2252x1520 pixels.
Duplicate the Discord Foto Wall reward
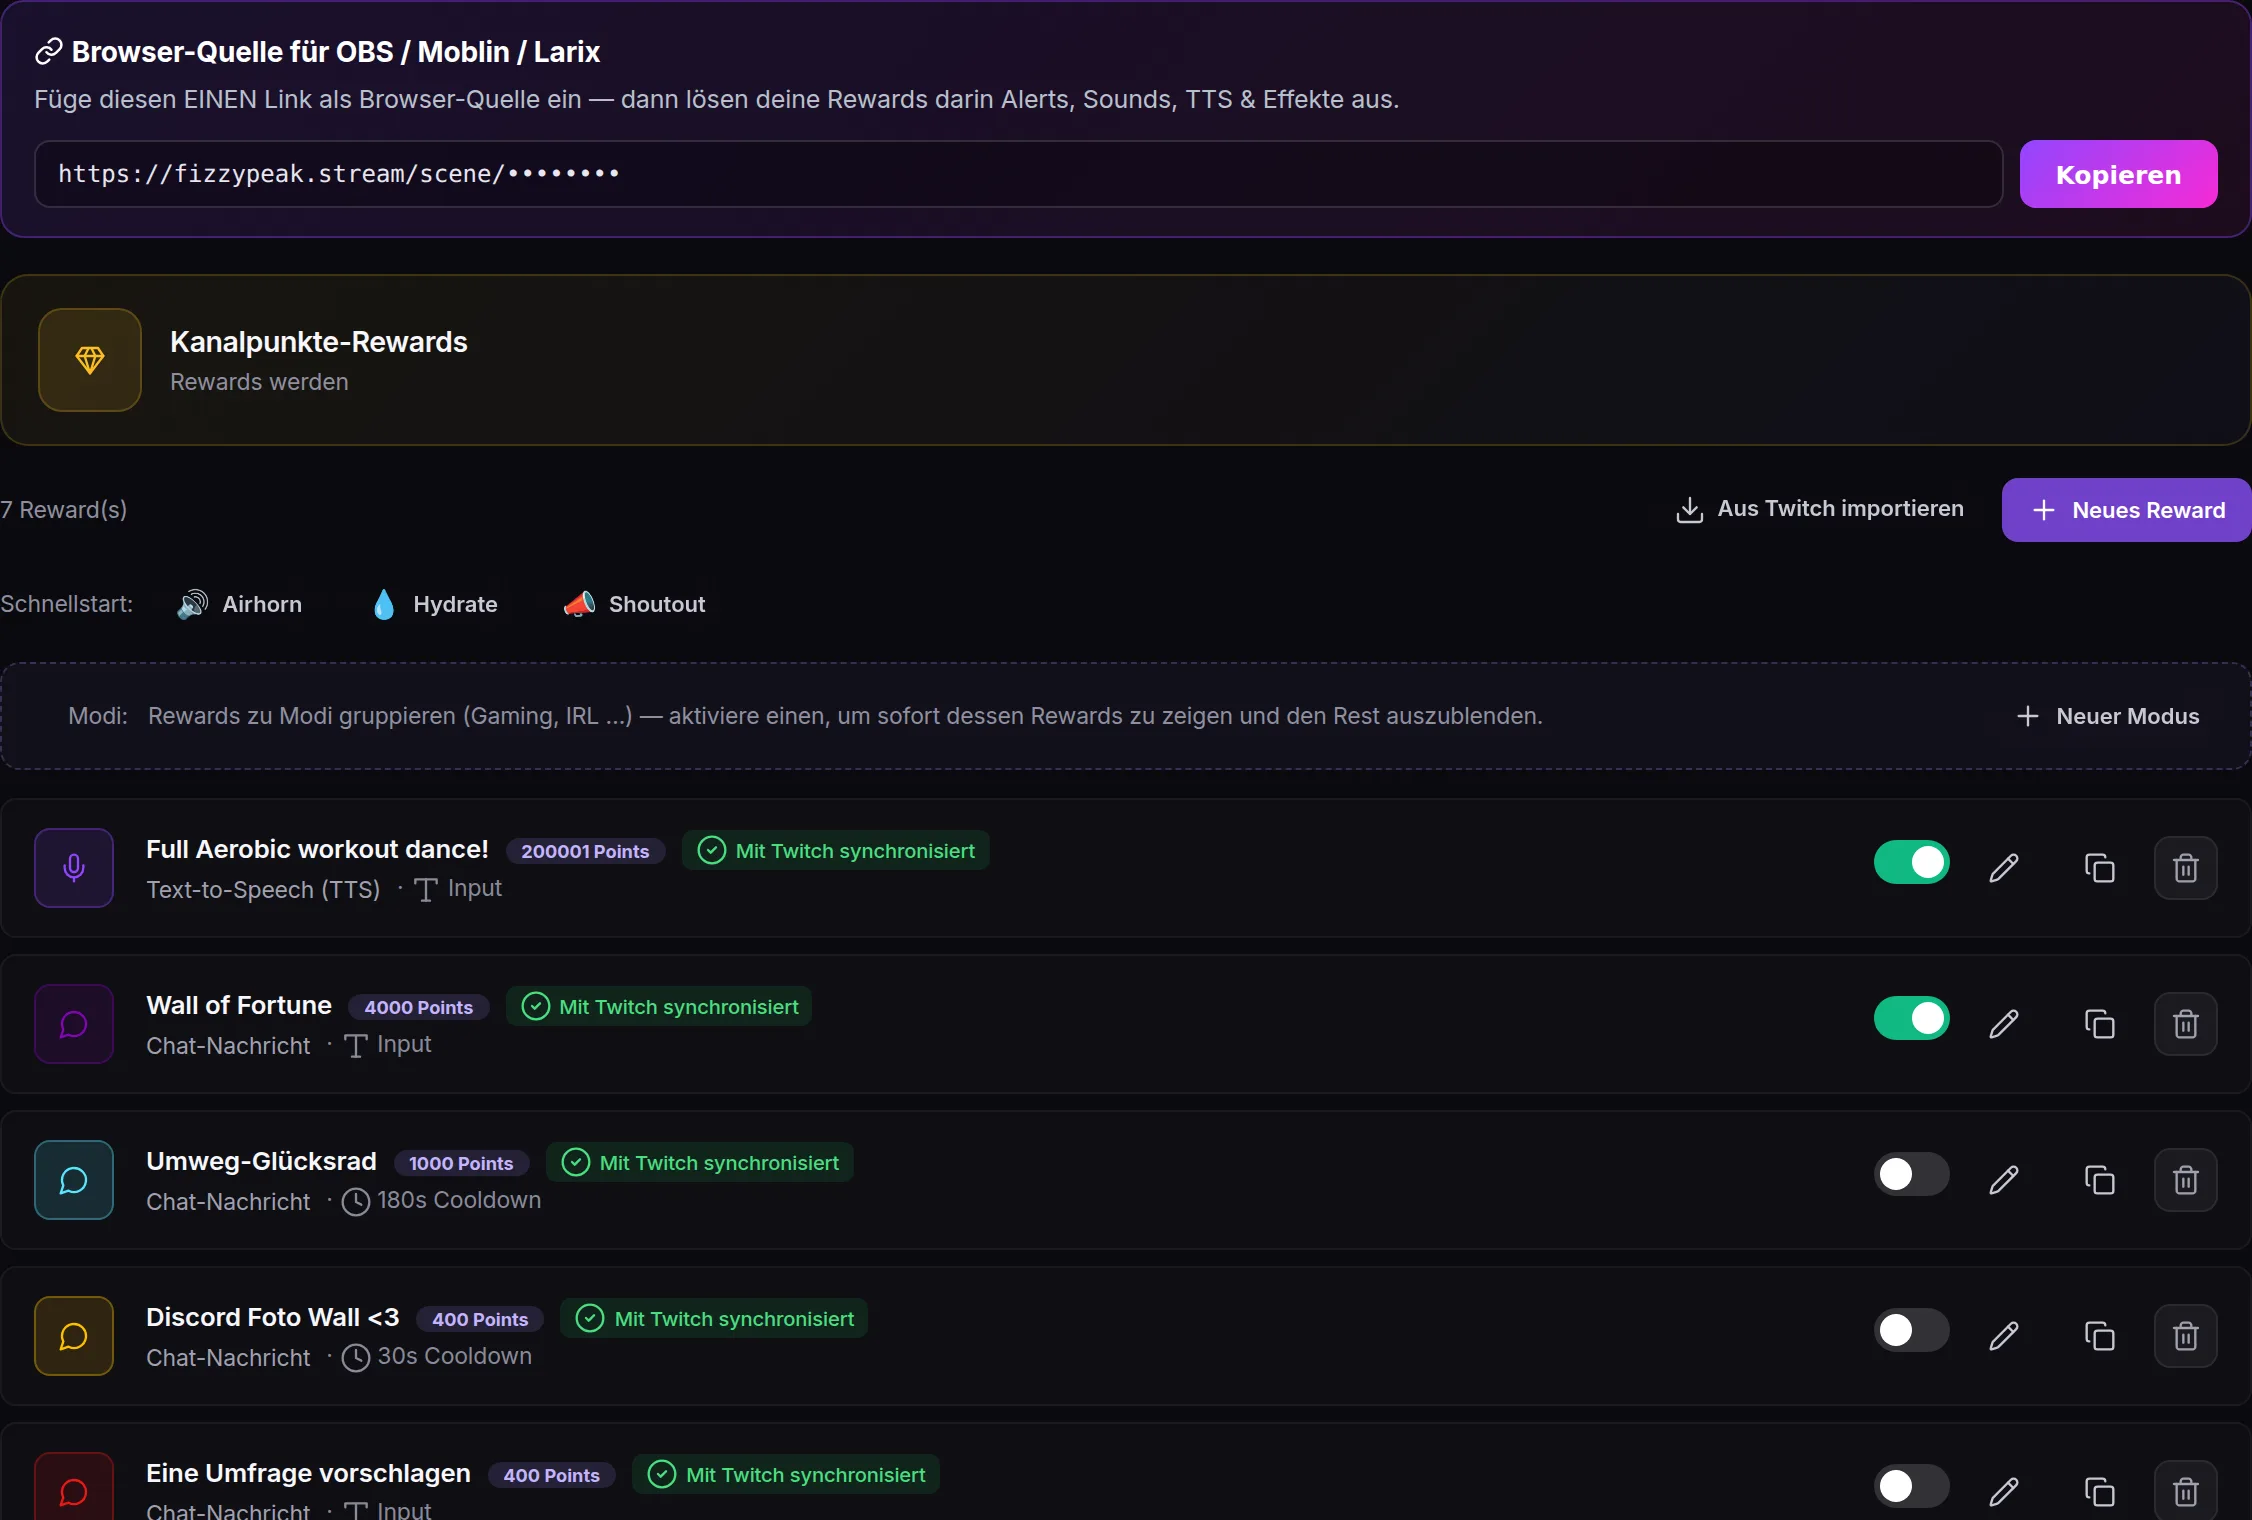(2099, 1336)
